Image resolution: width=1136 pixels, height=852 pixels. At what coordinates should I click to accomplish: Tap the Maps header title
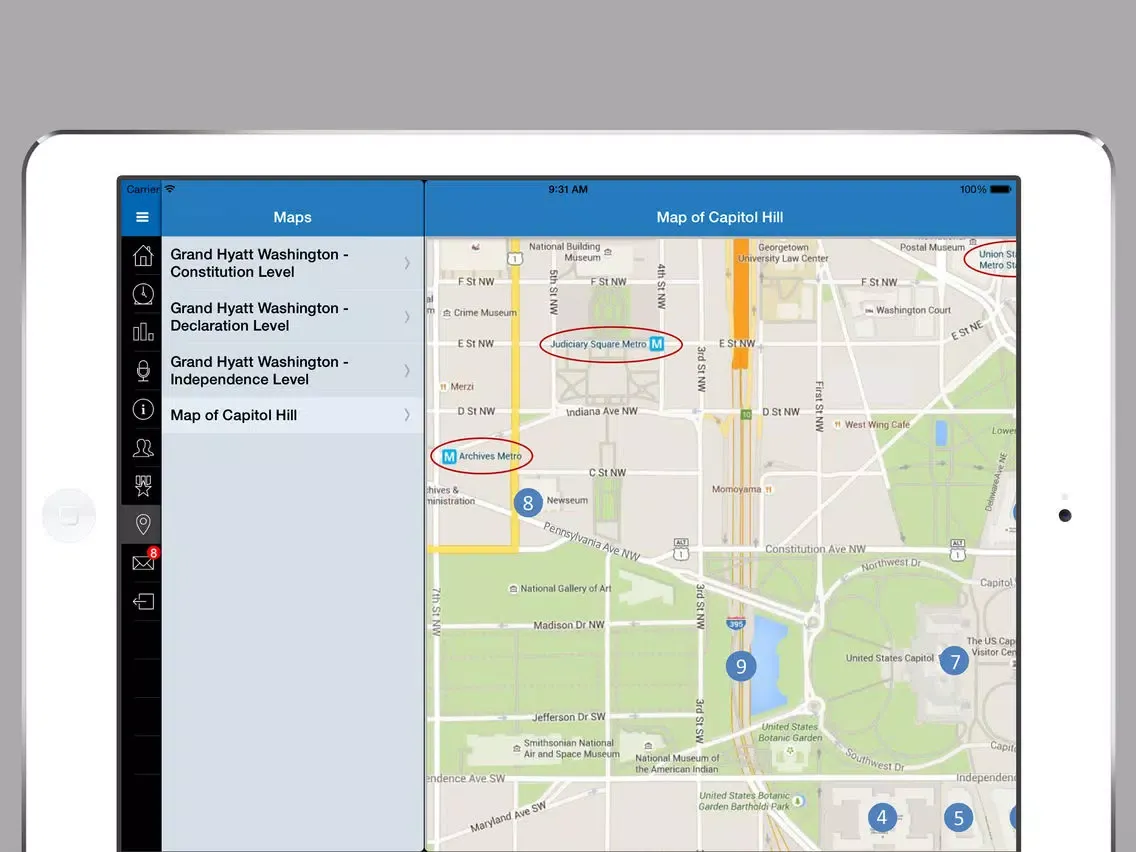click(292, 217)
